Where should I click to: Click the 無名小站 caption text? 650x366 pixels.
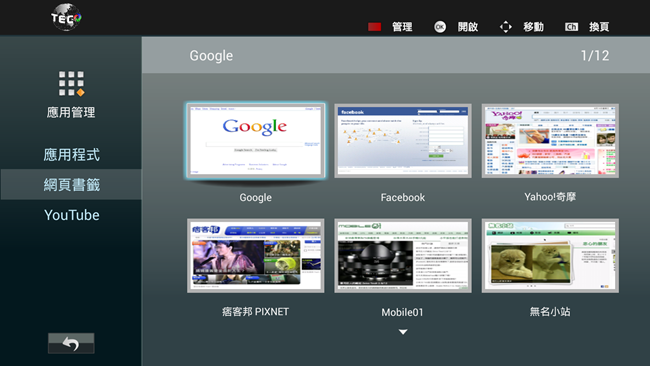[x=550, y=312]
